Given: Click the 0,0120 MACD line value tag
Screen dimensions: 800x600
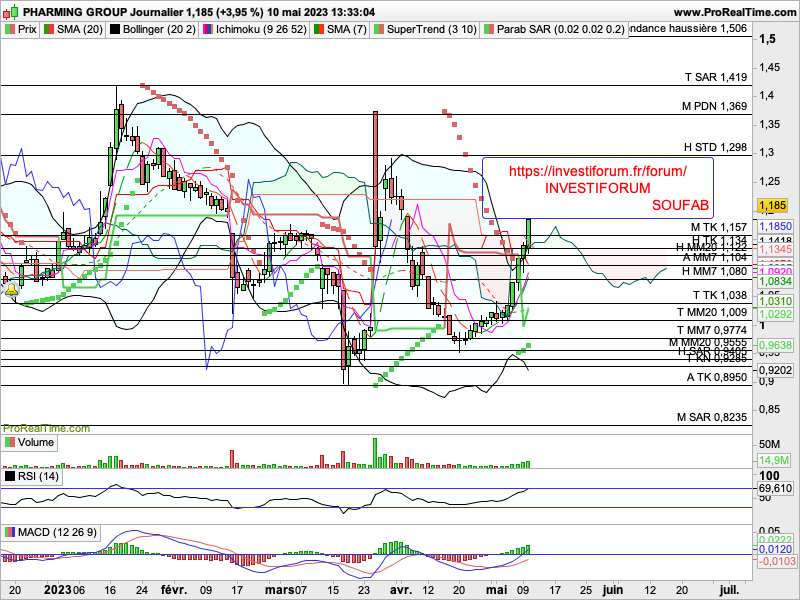Looking at the screenshot, I should [776, 549].
